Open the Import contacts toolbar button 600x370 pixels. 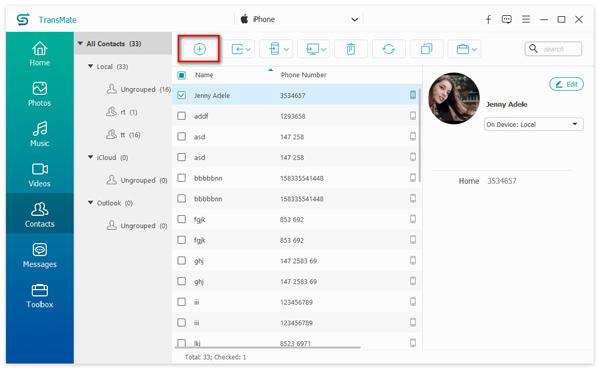pos(241,49)
